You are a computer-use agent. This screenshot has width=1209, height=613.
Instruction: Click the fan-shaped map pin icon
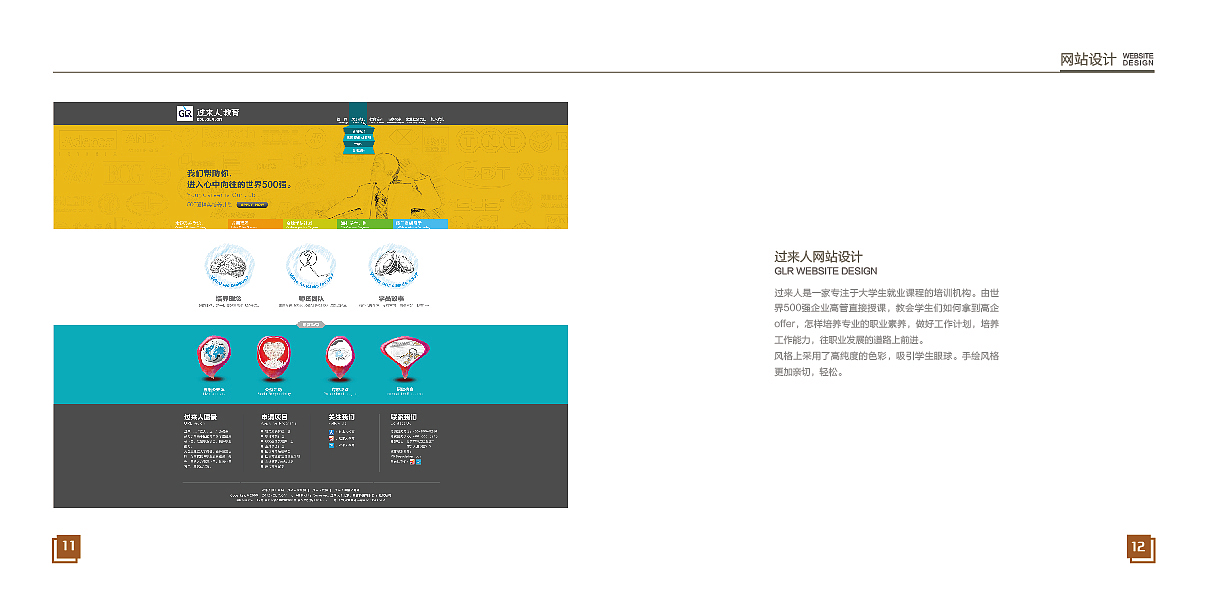[x=405, y=358]
